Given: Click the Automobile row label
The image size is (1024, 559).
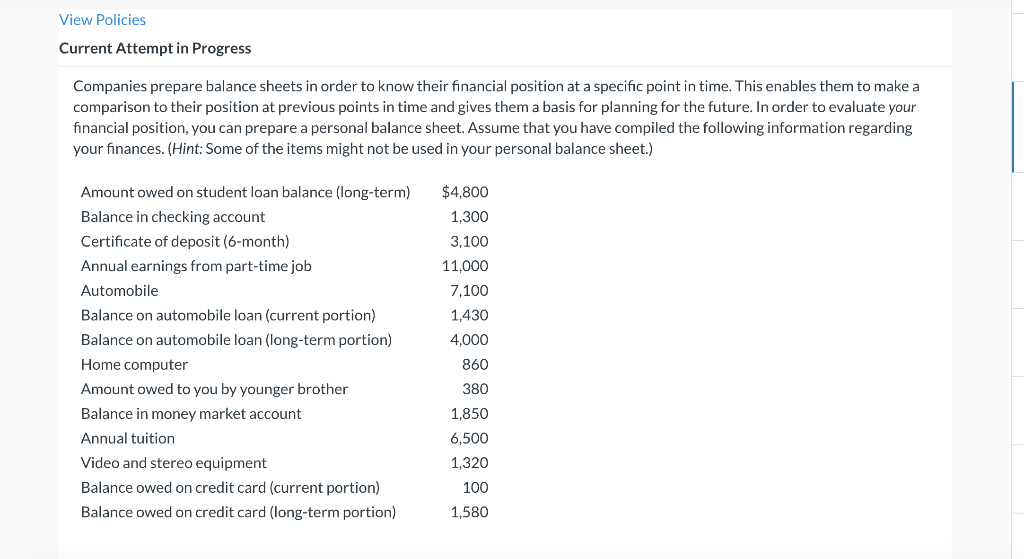Looking at the screenshot, I should [119, 291].
